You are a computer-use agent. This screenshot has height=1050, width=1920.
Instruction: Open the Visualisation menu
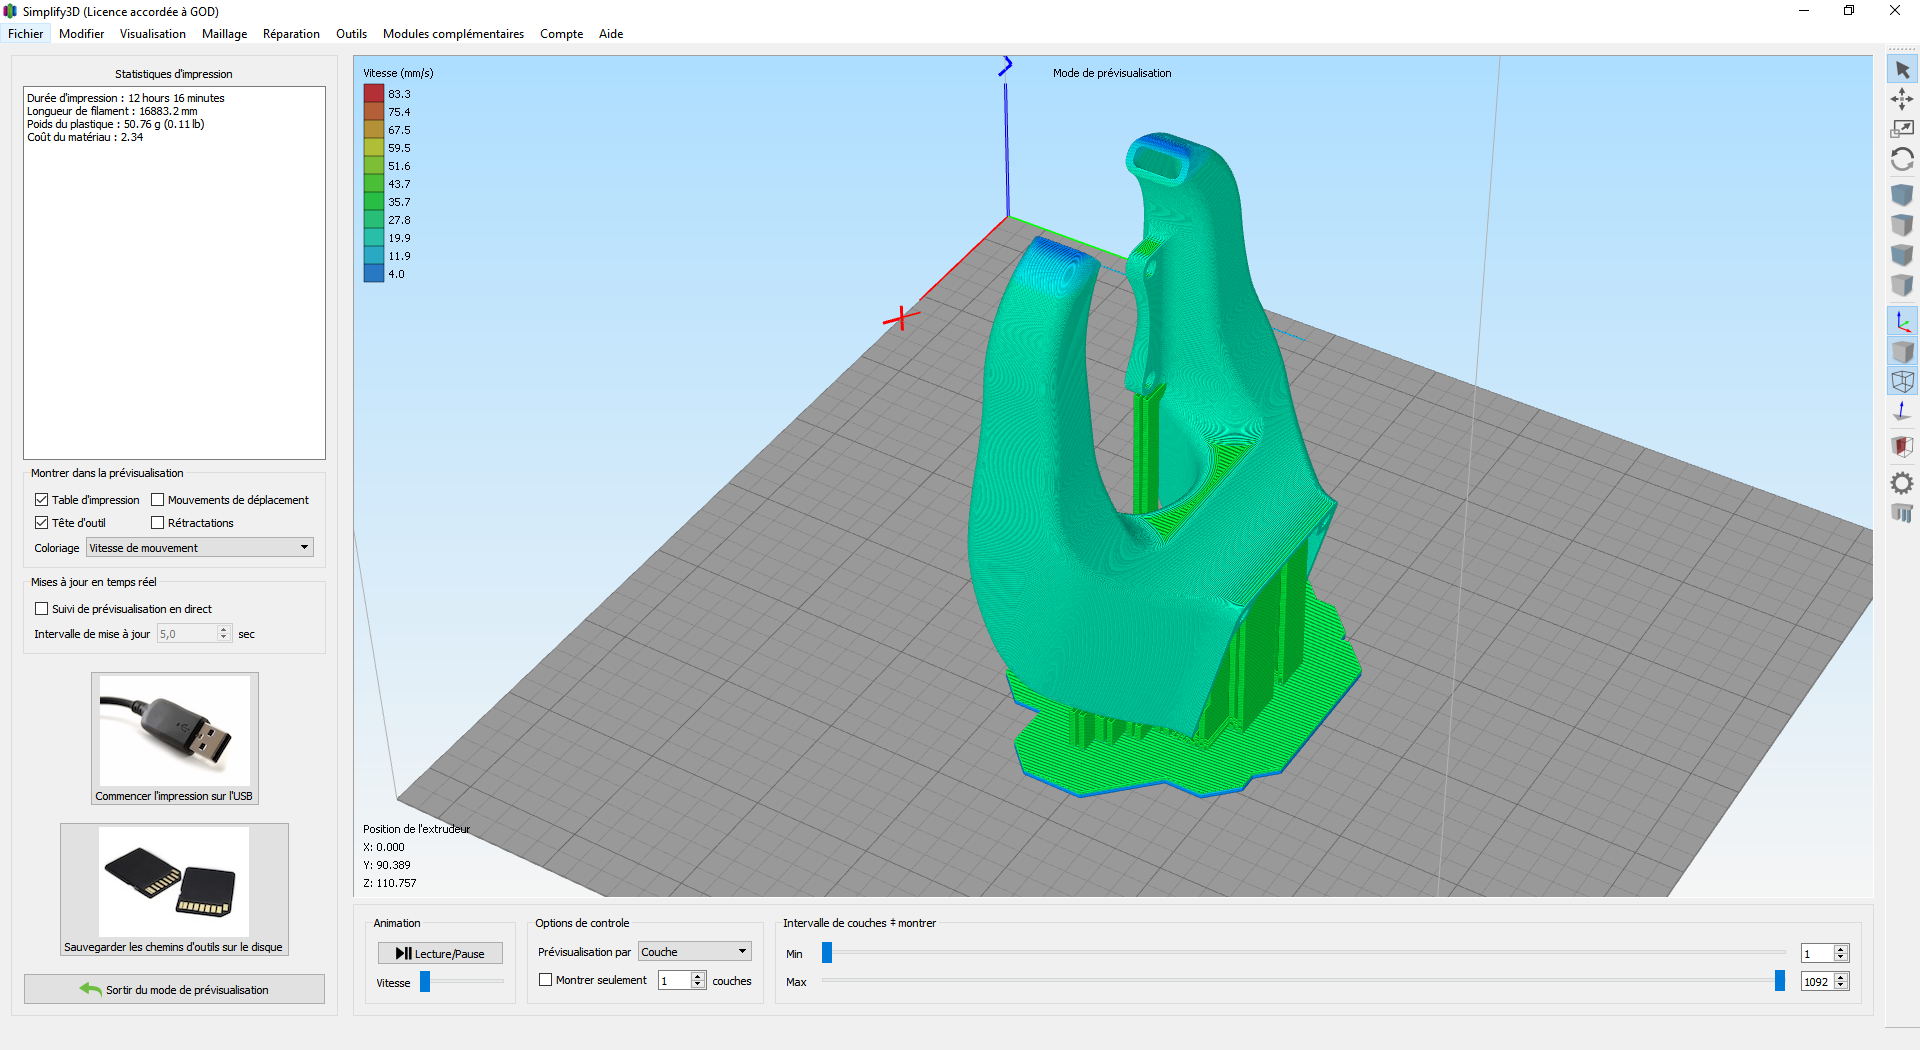pyautogui.click(x=153, y=33)
